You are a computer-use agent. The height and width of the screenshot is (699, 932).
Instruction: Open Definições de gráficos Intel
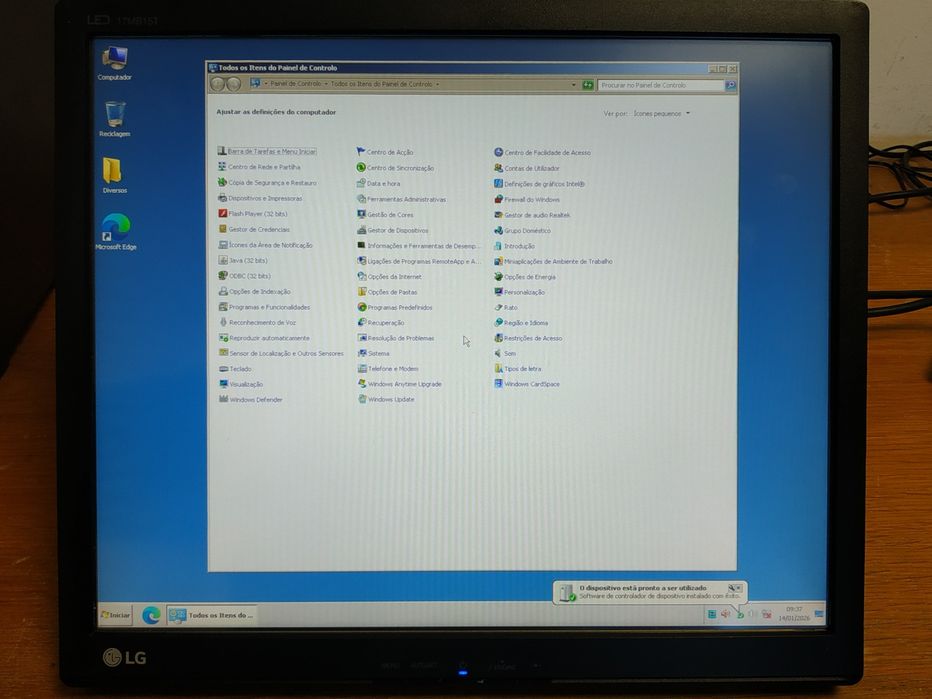coord(540,184)
